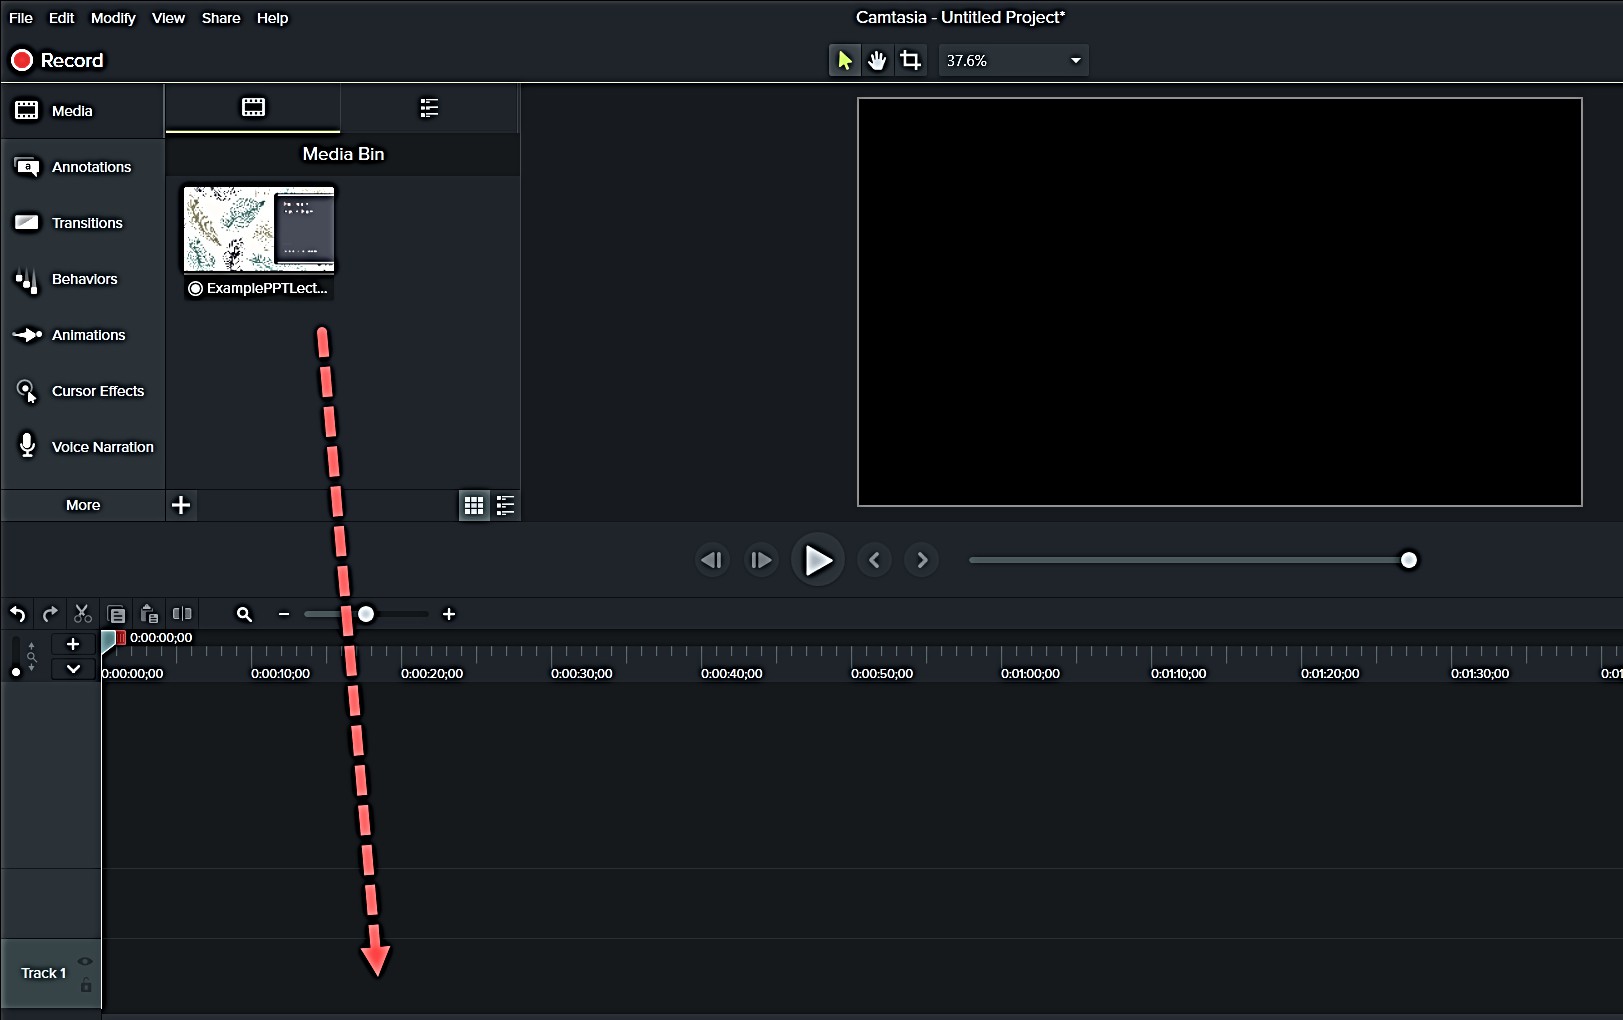Open the Cursor Effects panel
Screen dimensions: 1623x1020
click(82, 391)
